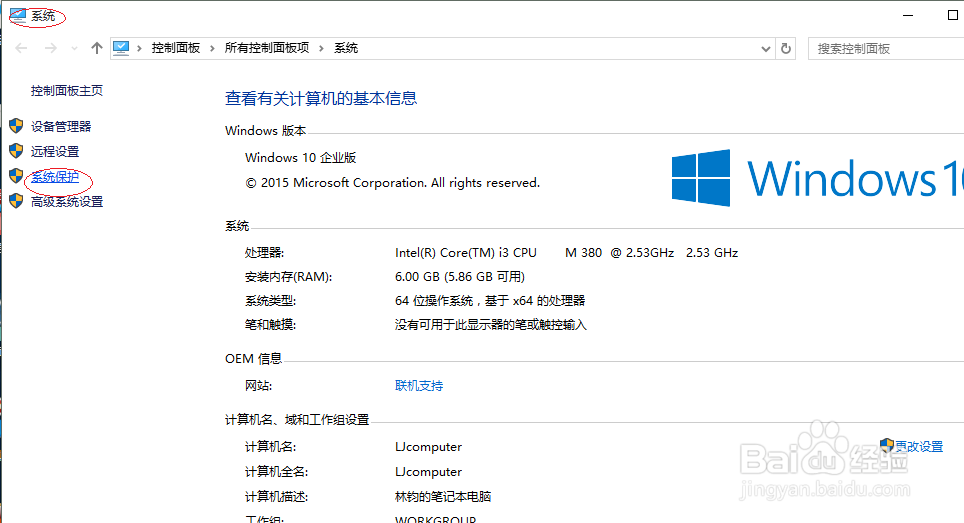Click 更改设置 link
The image size is (964, 523).
[x=919, y=447]
